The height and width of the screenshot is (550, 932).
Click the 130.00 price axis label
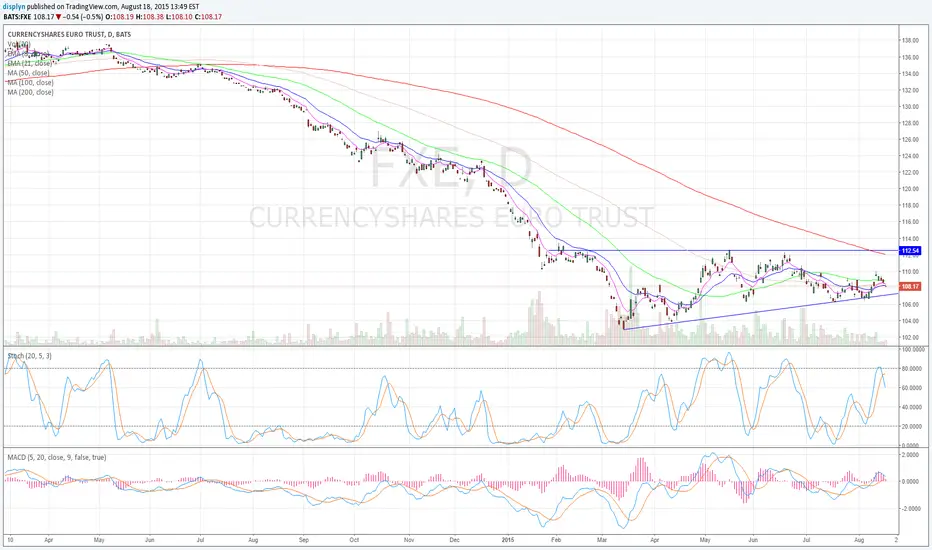(x=911, y=107)
